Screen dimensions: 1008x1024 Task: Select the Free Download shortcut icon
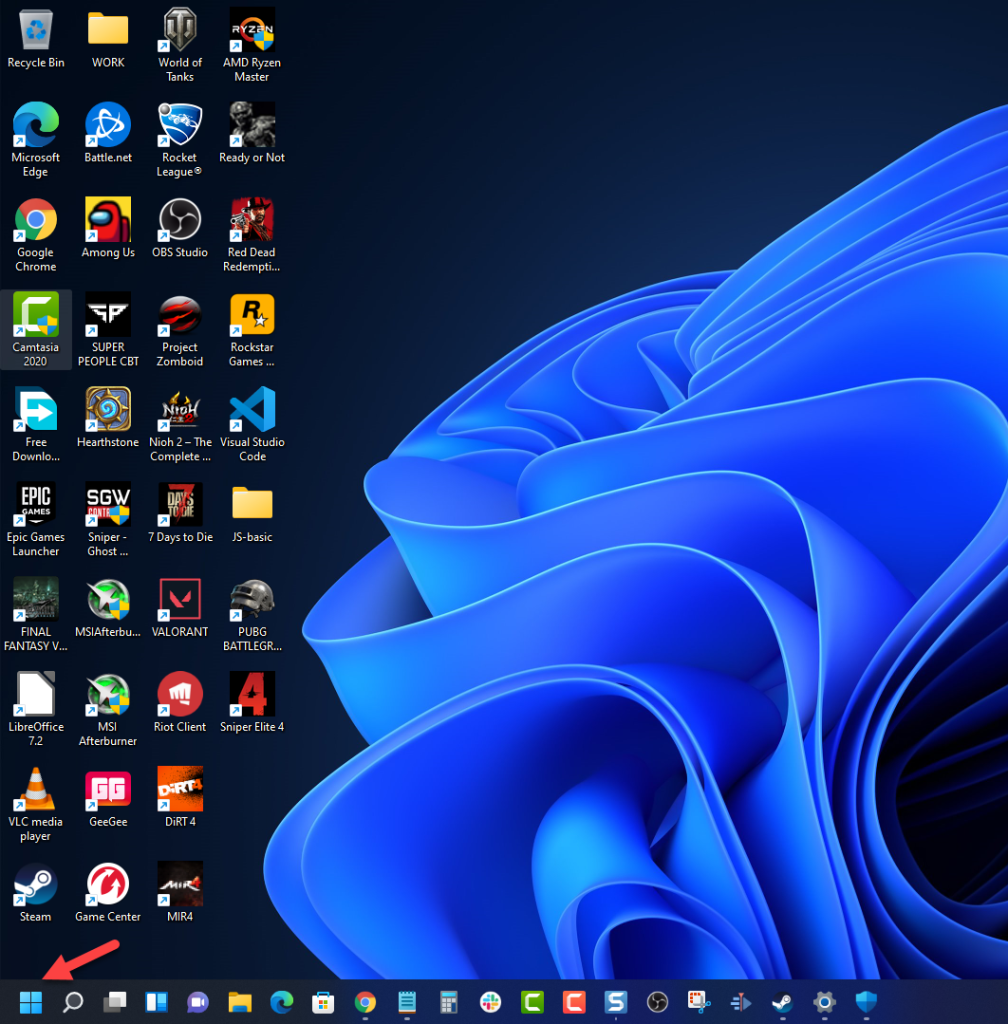(x=36, y=424)
